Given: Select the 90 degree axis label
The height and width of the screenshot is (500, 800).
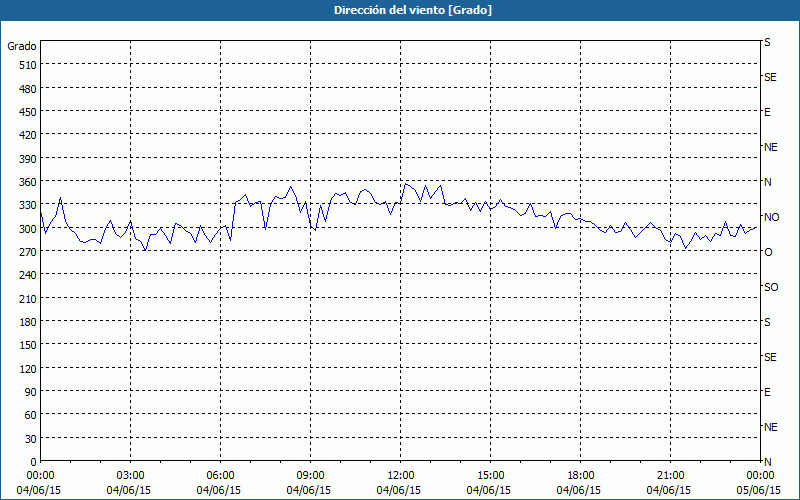Looking at the screenshot, I should click(x=31, y=392).
